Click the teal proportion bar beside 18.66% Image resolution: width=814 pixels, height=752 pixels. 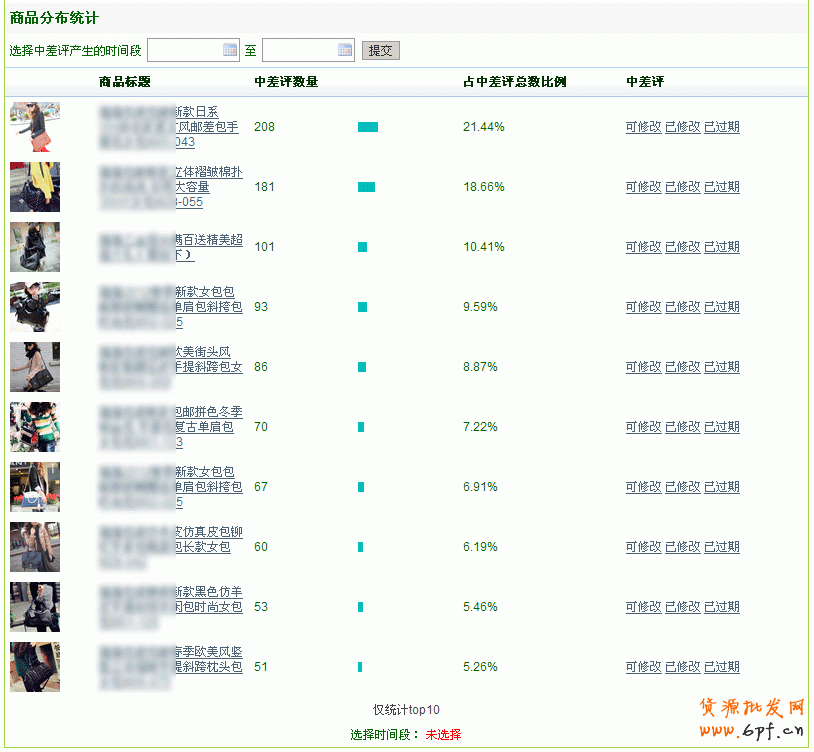pos(366,187)
